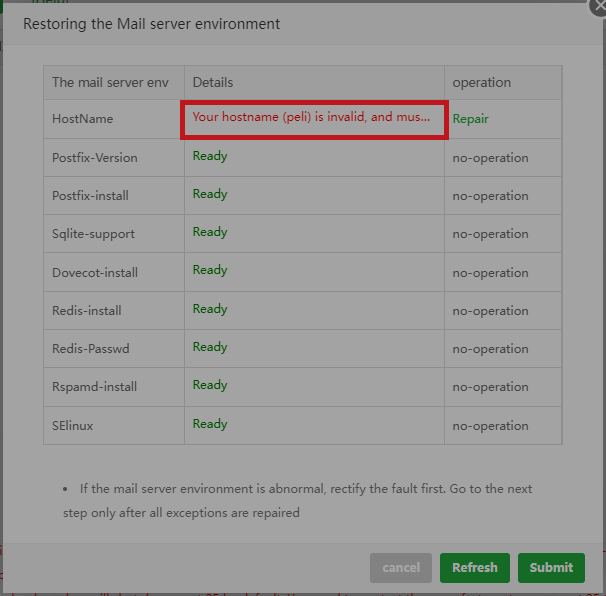Cancel the mail server restore dialog
This screenshot has height=596, width=606.
pos(401,568)
